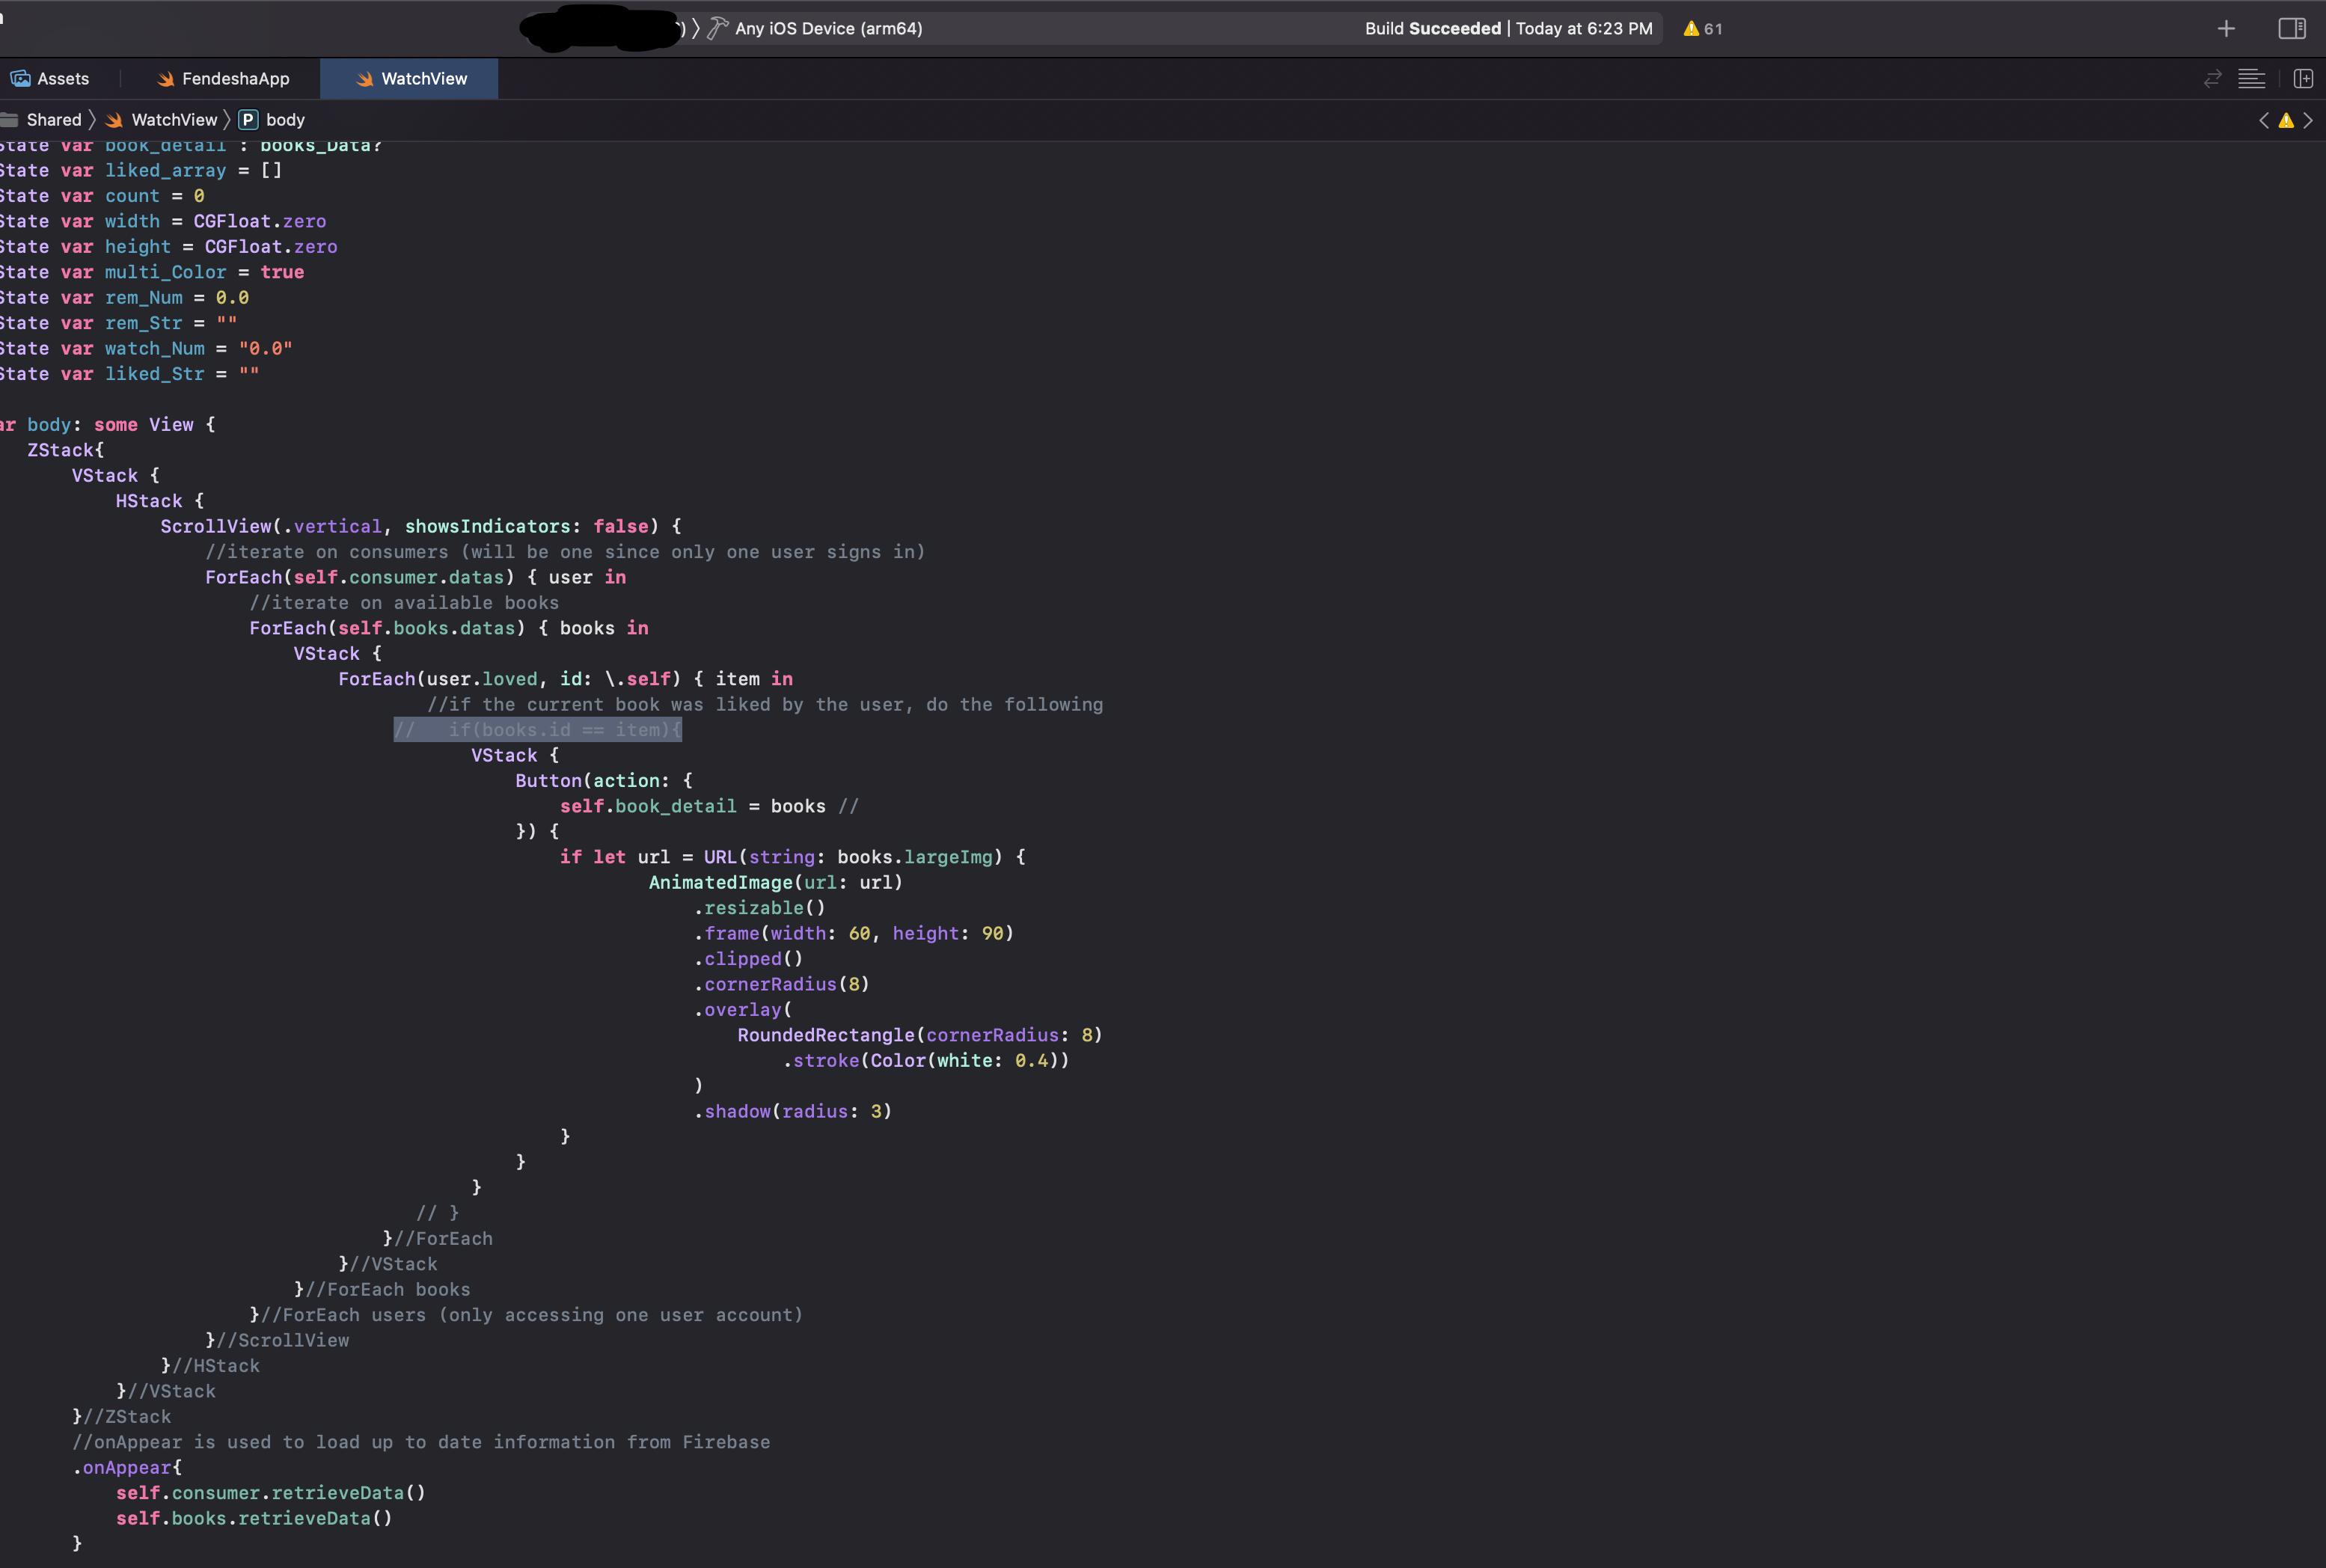Click 'self.consumer.retrieveData()' line
Screen dimensions: 2326x1568
pos(271,1493)
